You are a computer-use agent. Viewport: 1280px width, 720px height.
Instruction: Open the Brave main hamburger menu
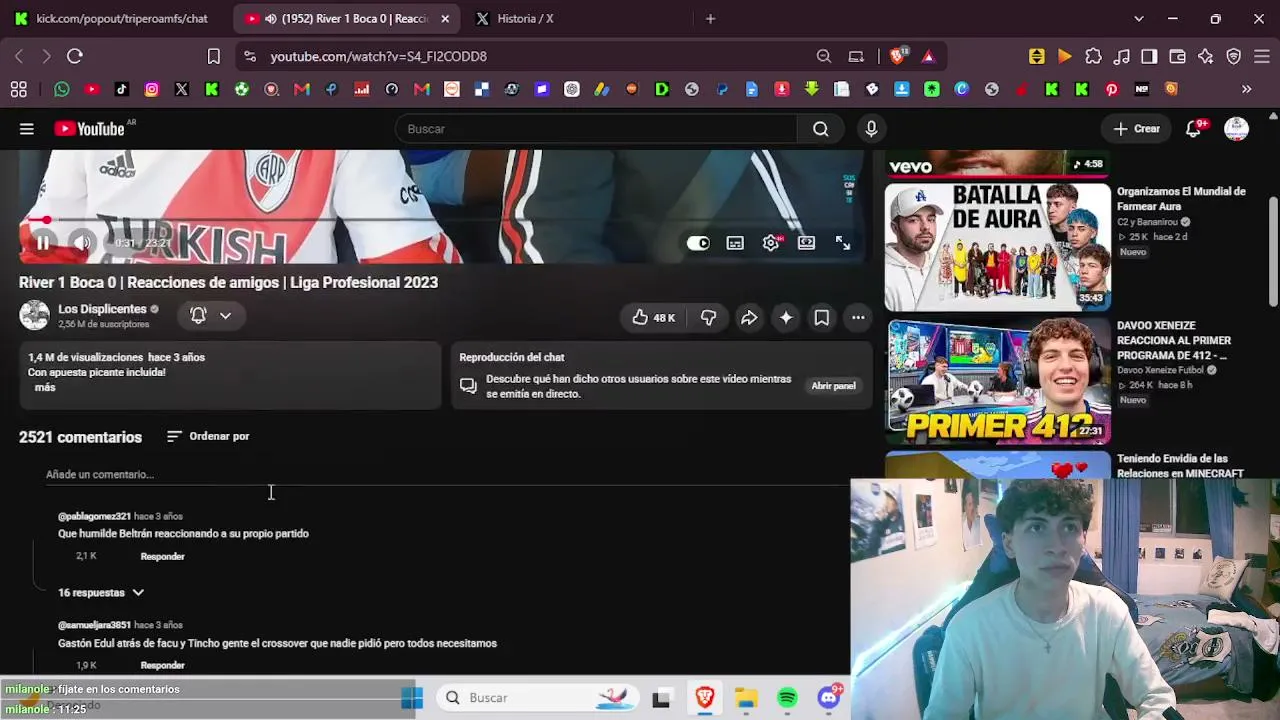click(x=1262, y=57)
